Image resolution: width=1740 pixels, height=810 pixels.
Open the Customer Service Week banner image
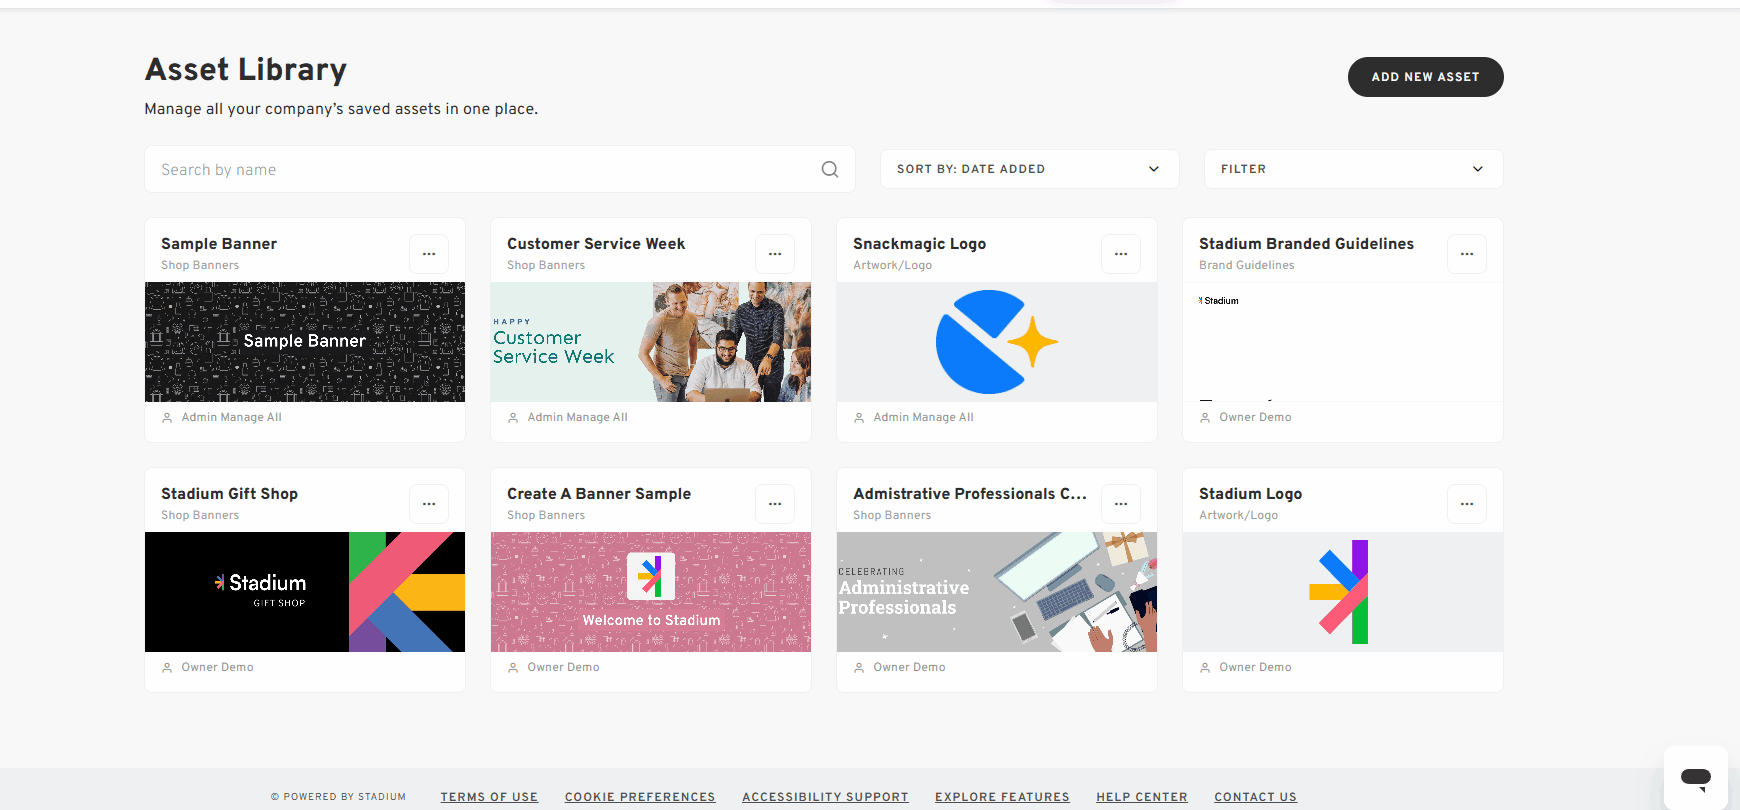651,342
